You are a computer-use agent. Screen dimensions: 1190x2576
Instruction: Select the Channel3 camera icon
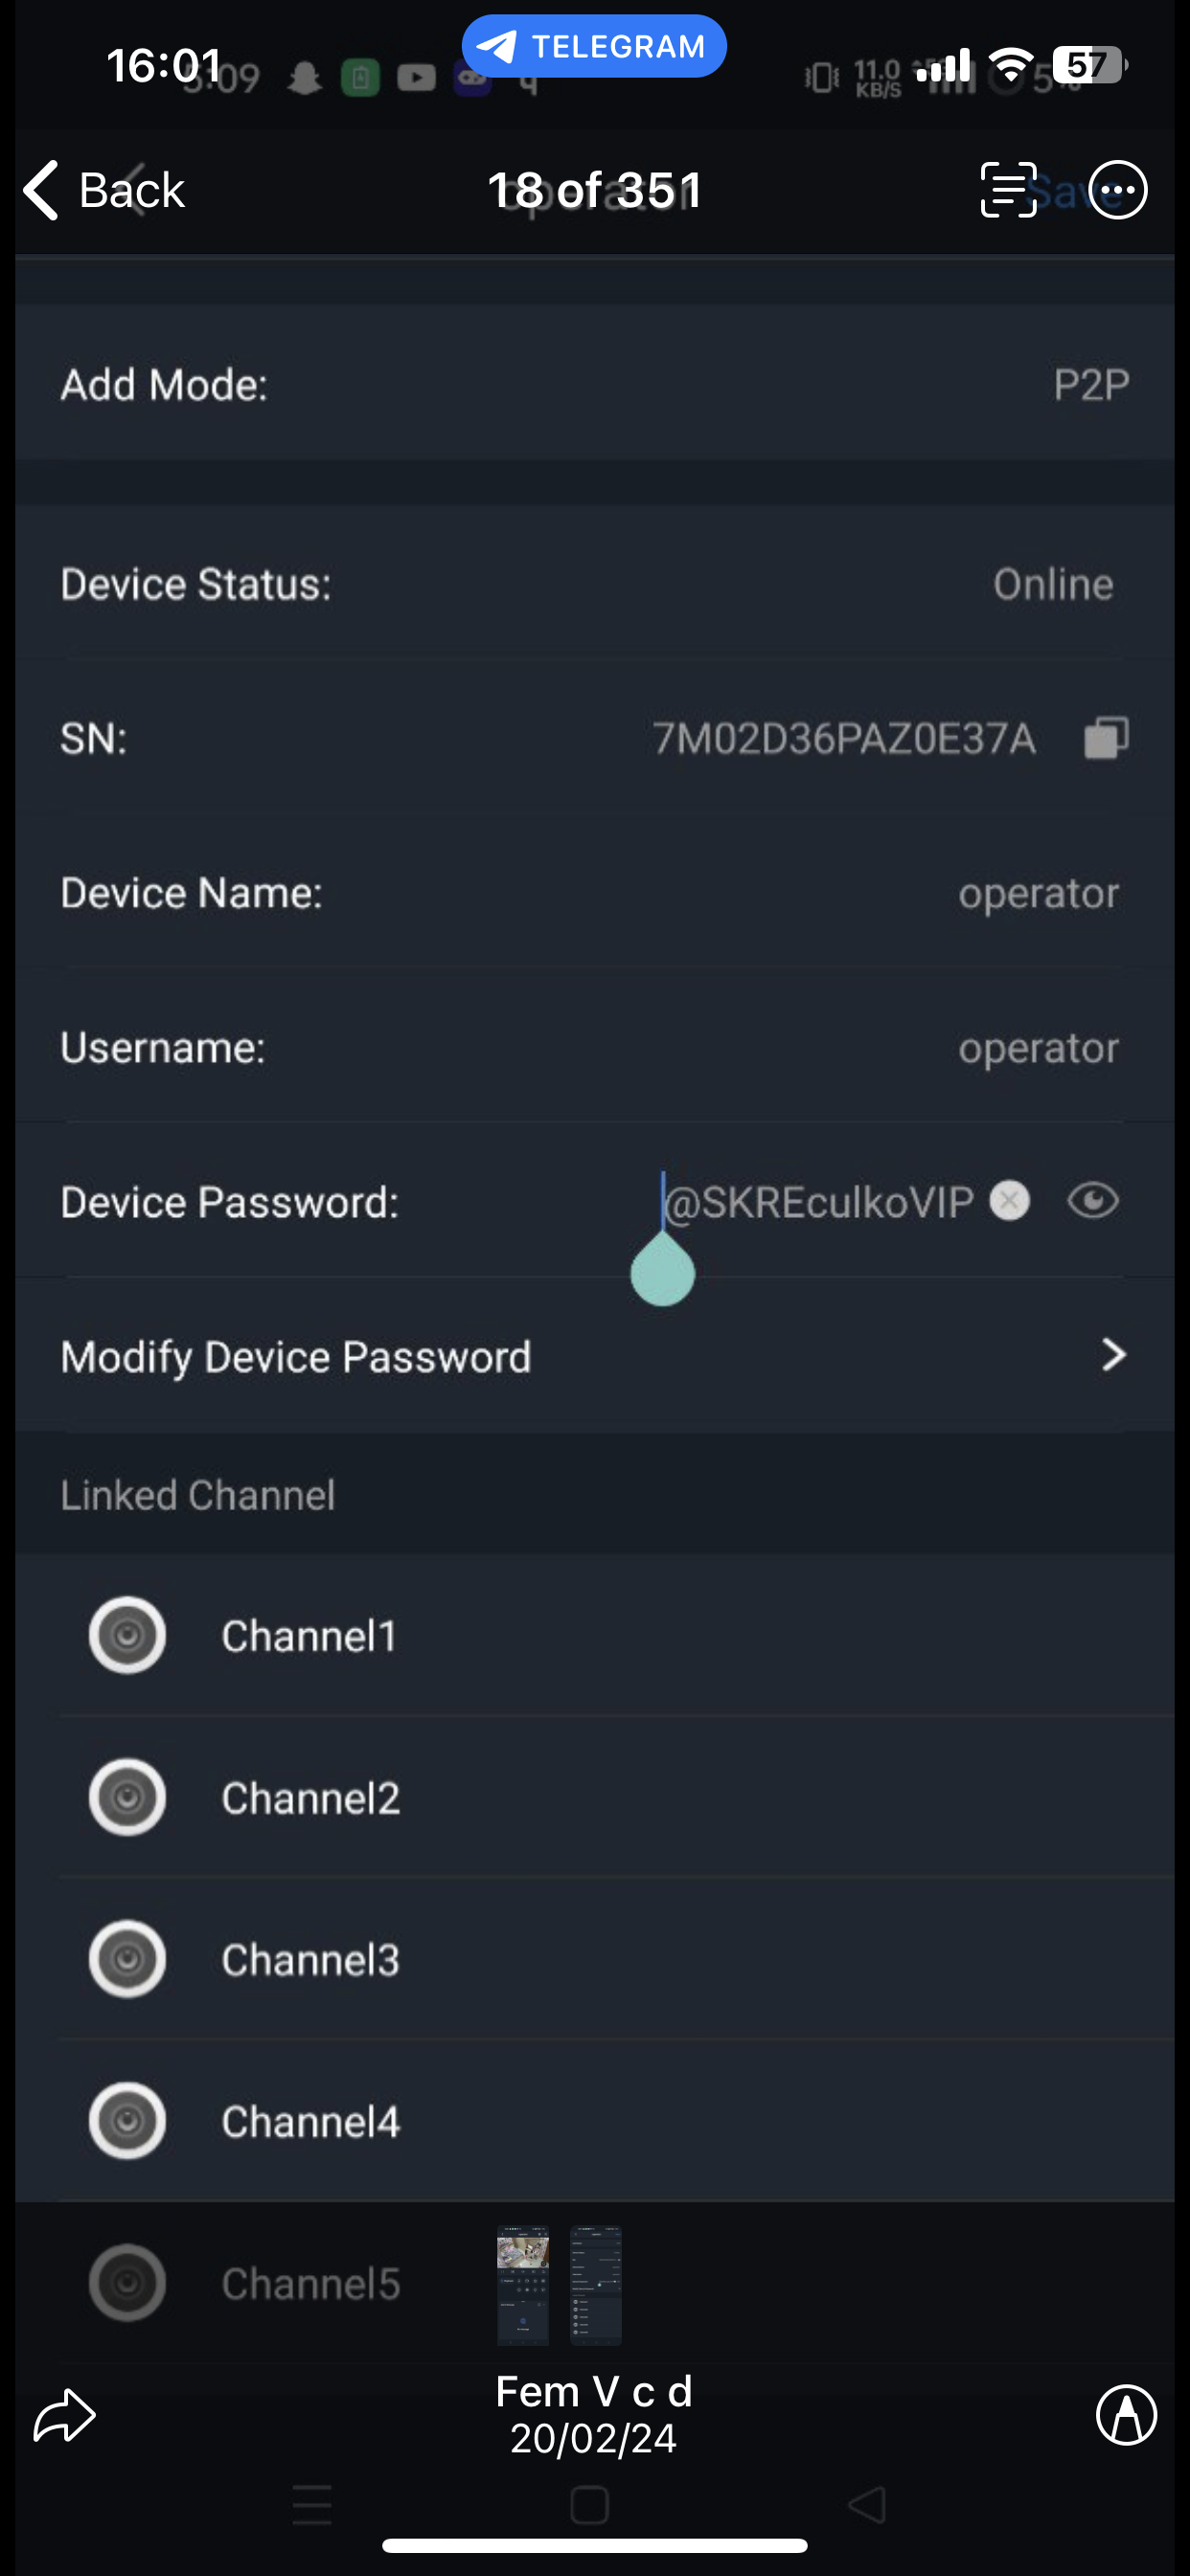(x=127, y=1959)
